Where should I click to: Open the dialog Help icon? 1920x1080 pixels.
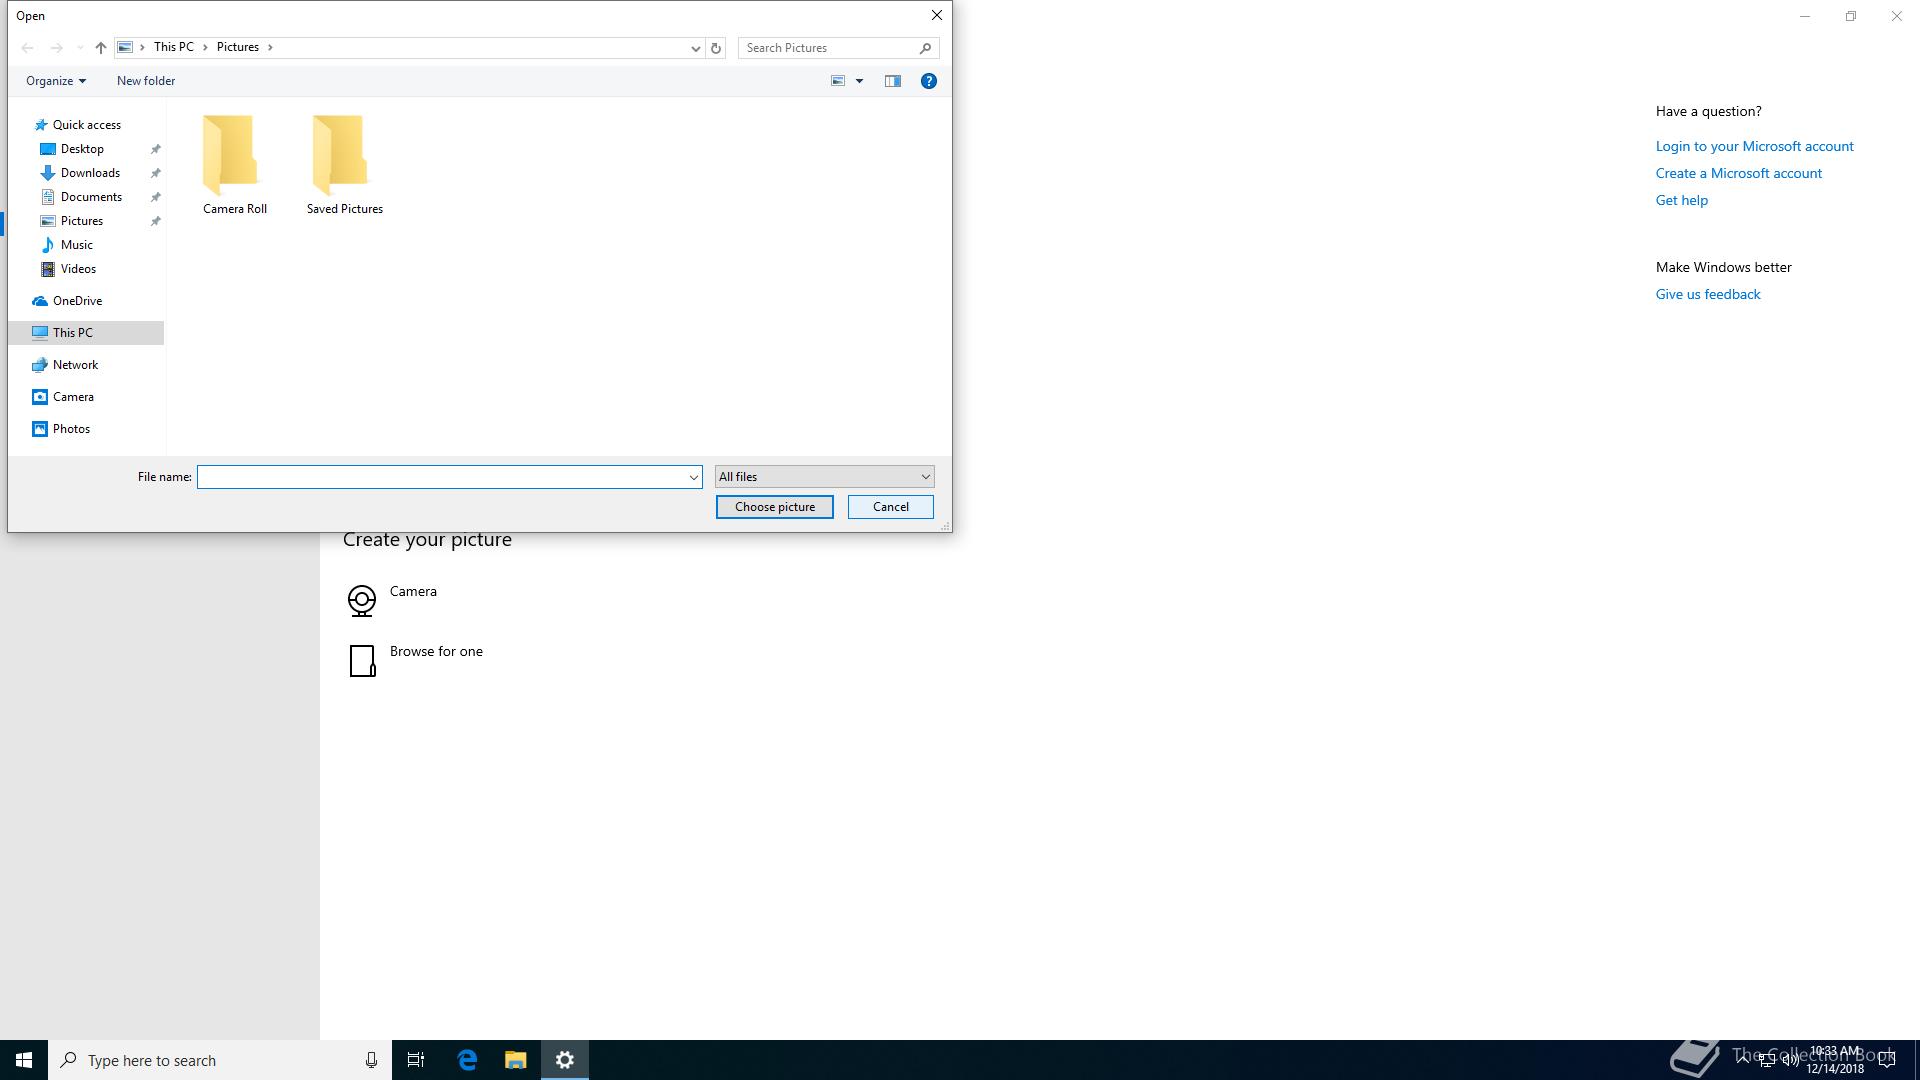tap(928, 81)
